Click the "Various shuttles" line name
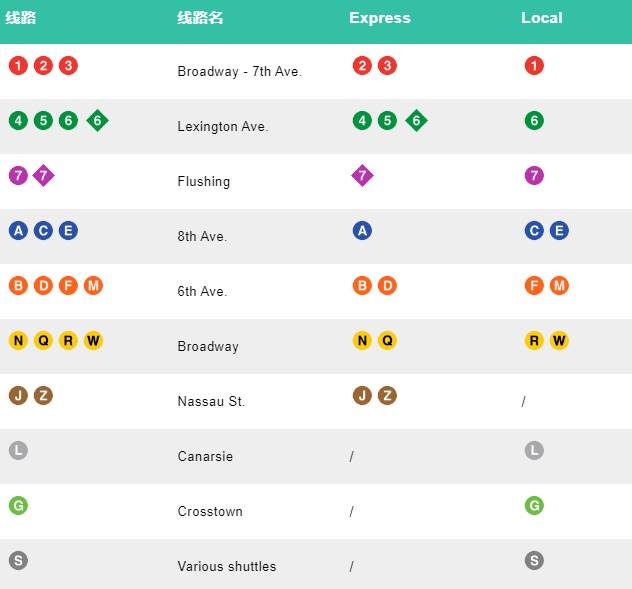 tap(227, 567)
